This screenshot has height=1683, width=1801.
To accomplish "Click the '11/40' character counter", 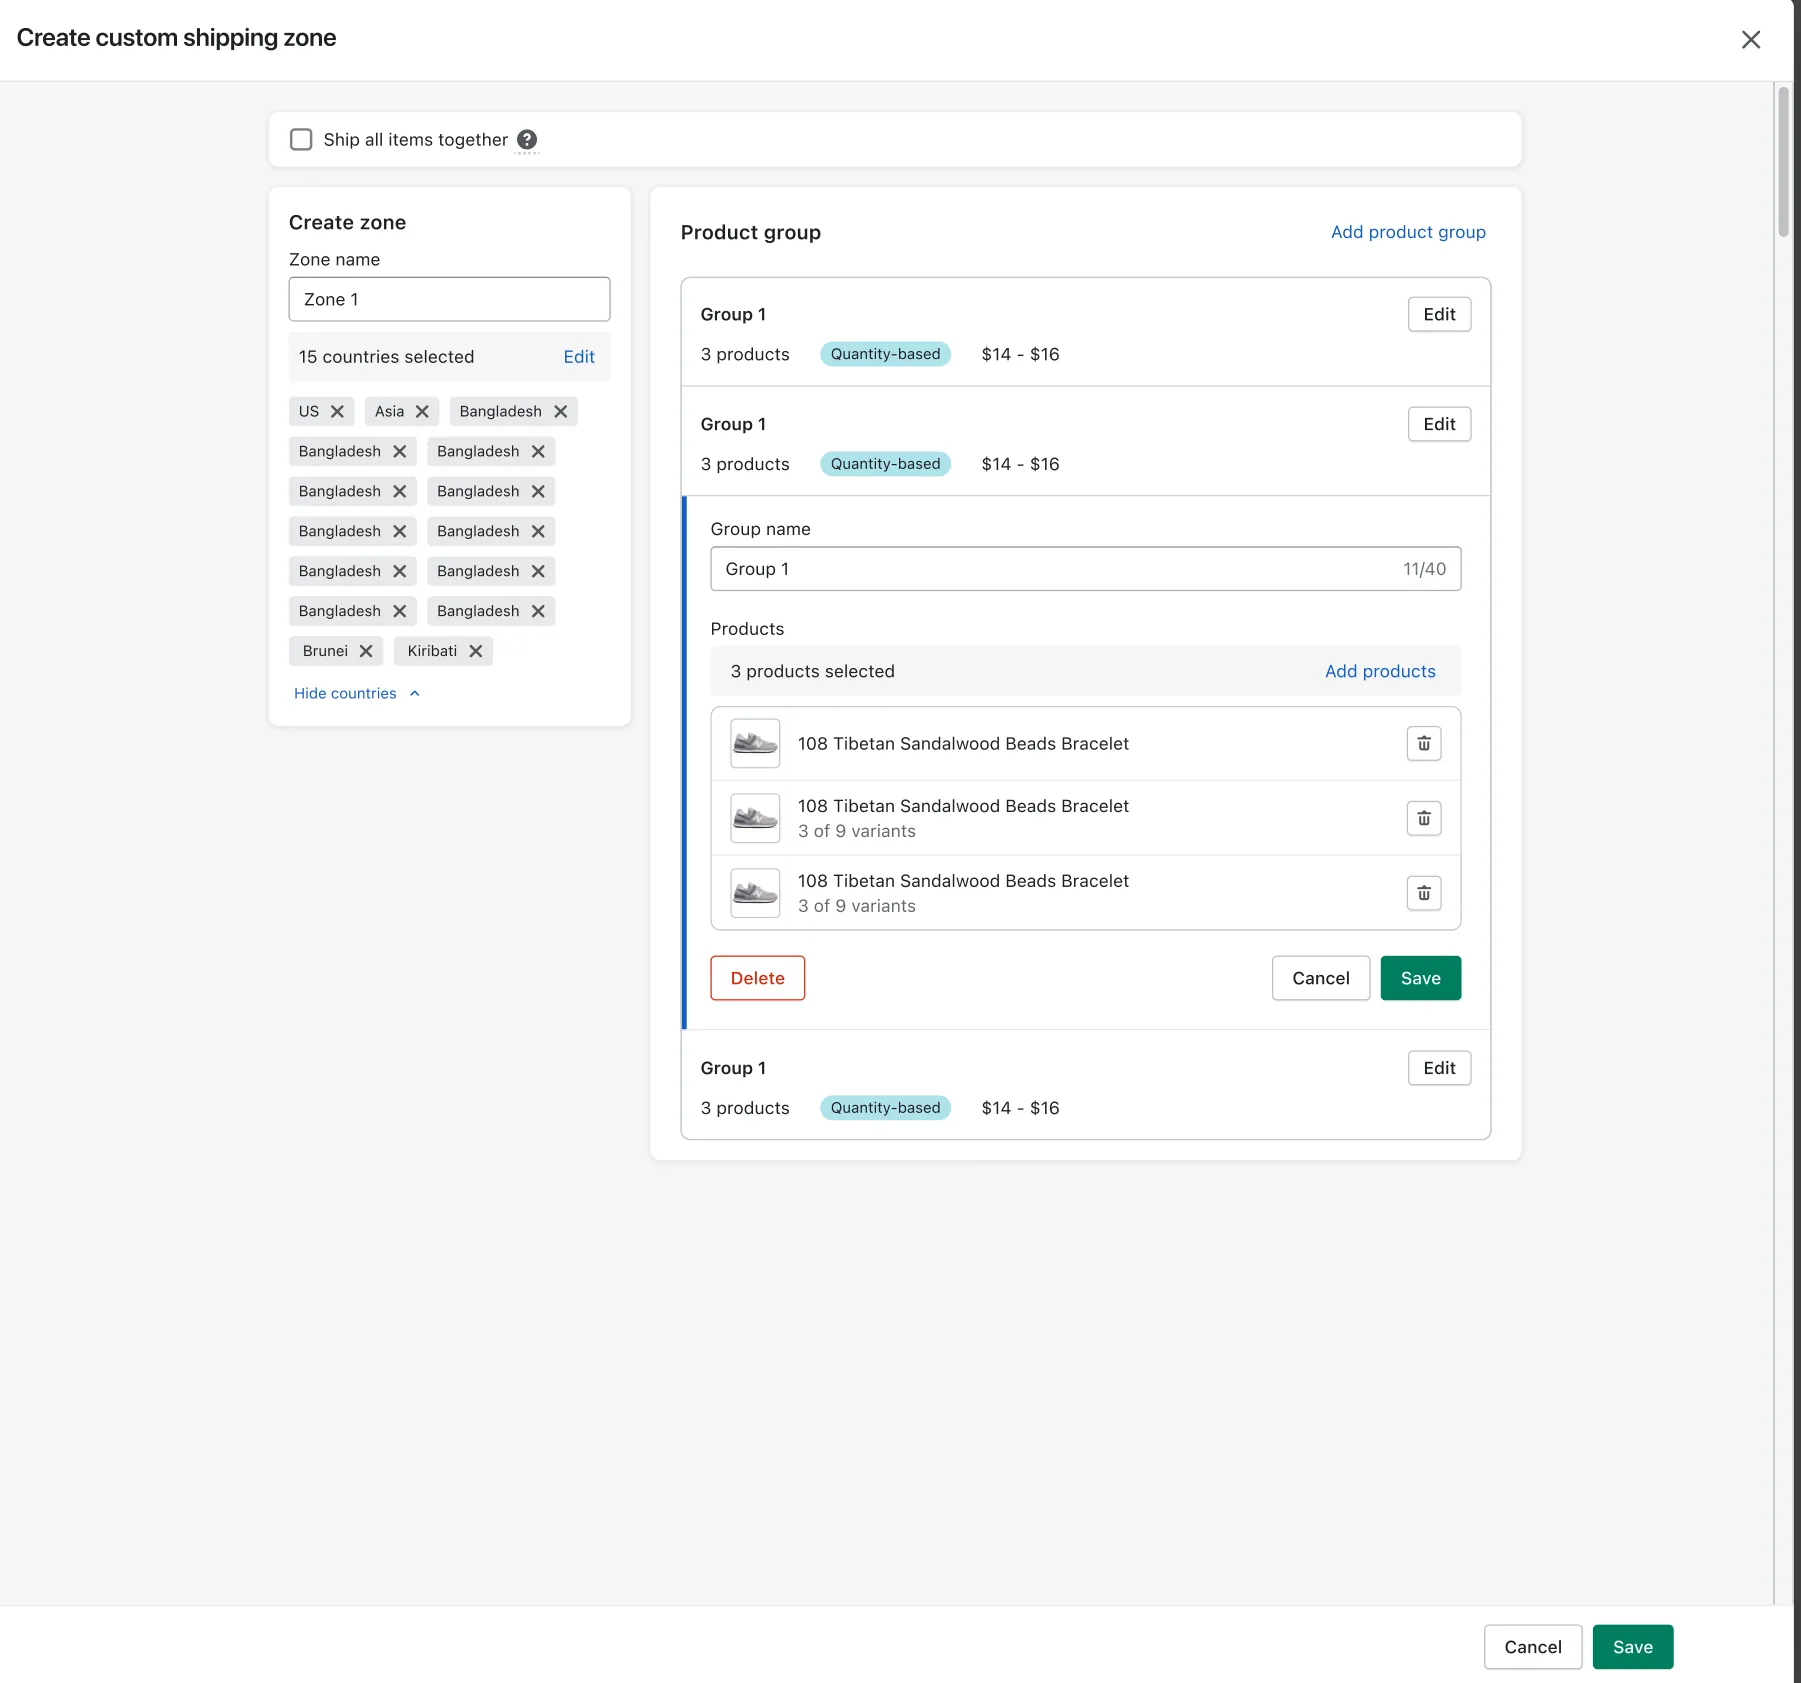I will tap(1424, 569).
